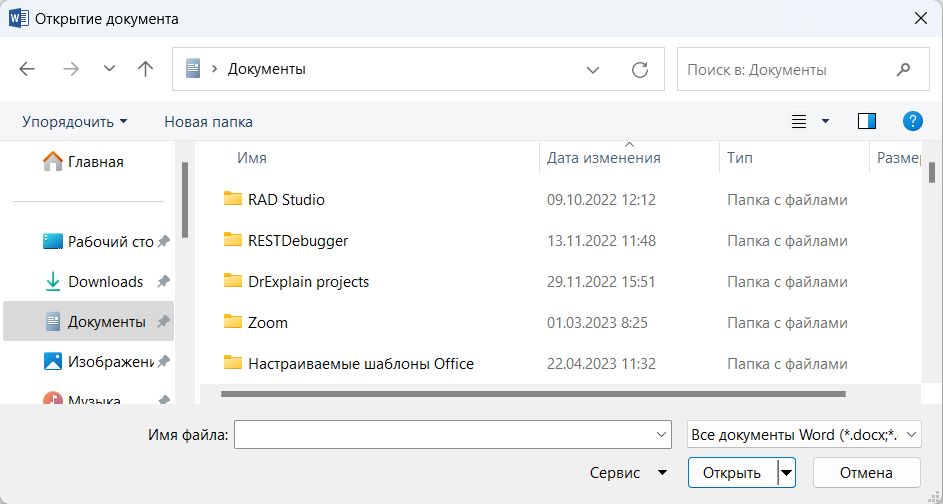Click the search magnifier icon
The height and width of the screenshot is (504, 943).
click(x=904, y=70)
